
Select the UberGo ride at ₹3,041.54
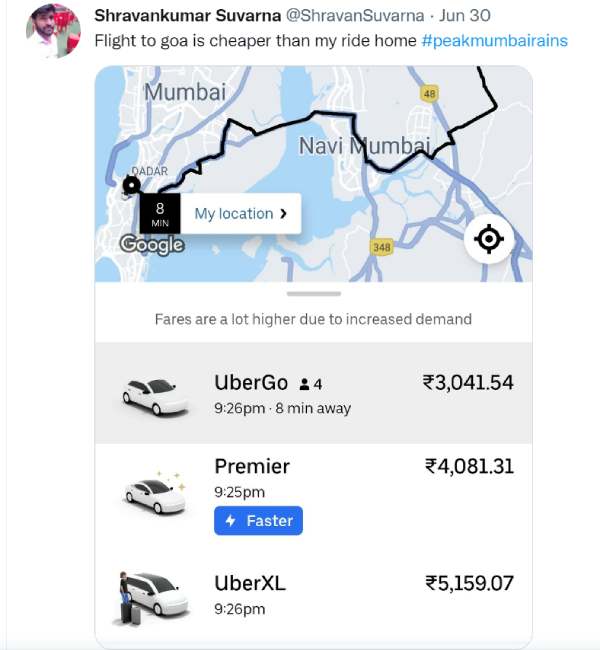[x=313, y=393]
